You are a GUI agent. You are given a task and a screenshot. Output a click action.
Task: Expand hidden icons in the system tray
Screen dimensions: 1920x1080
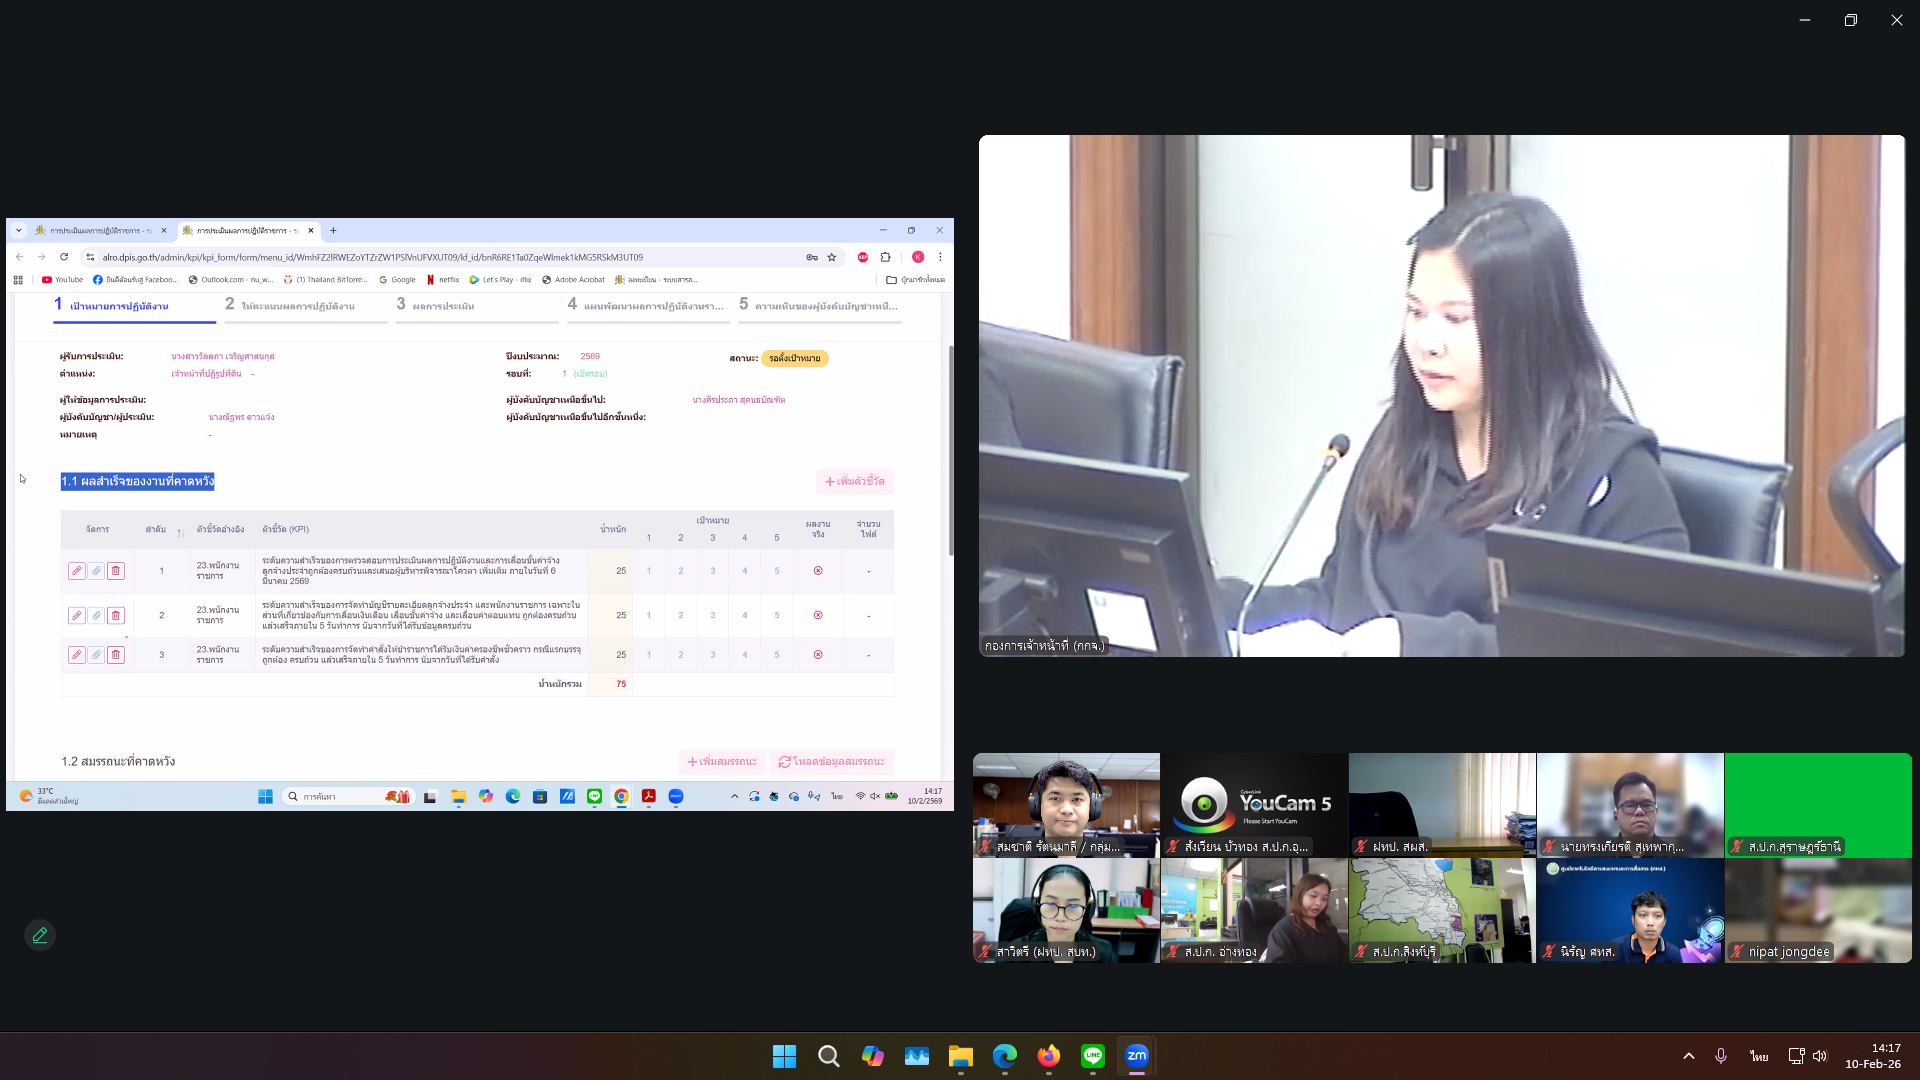coord(1688,1055)
